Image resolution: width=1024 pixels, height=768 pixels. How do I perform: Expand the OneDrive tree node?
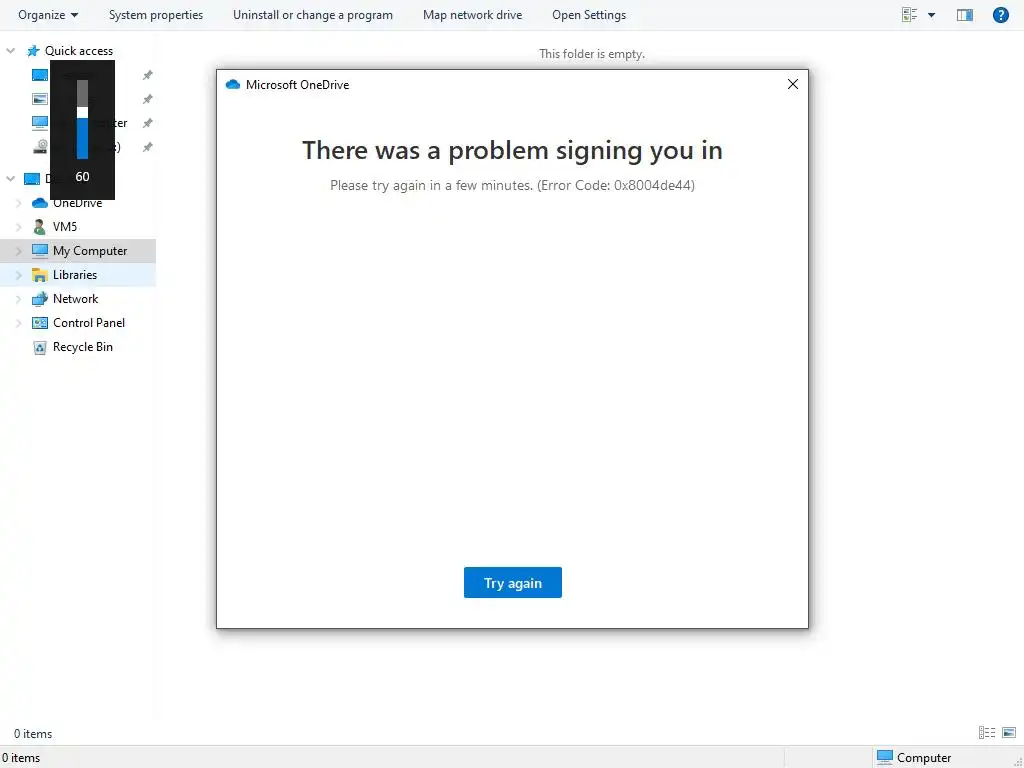coord(18,203)
